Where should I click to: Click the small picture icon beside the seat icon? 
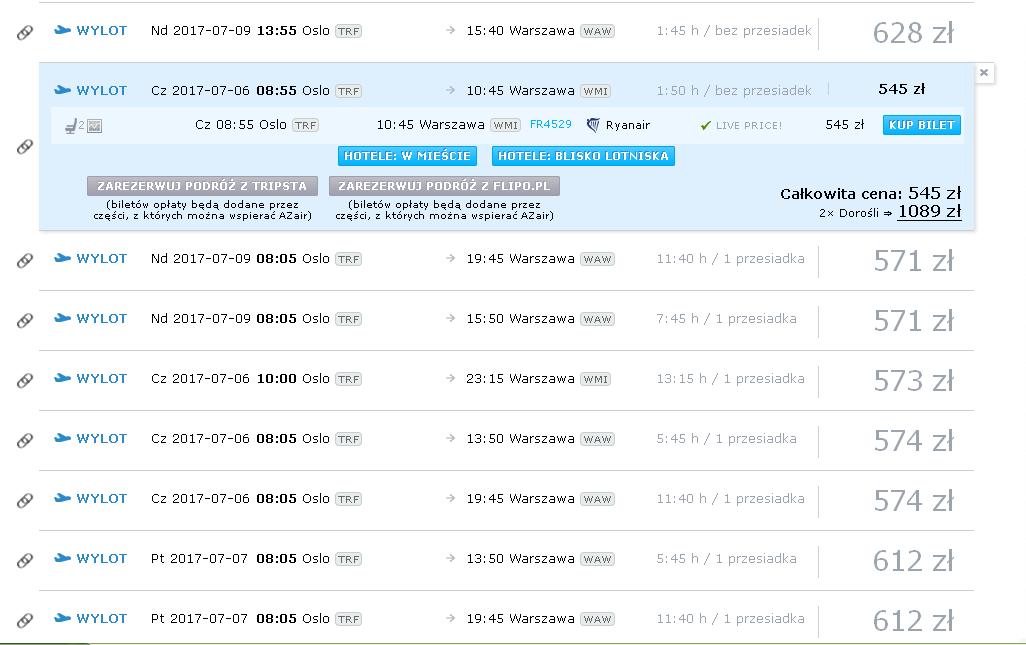94,126
